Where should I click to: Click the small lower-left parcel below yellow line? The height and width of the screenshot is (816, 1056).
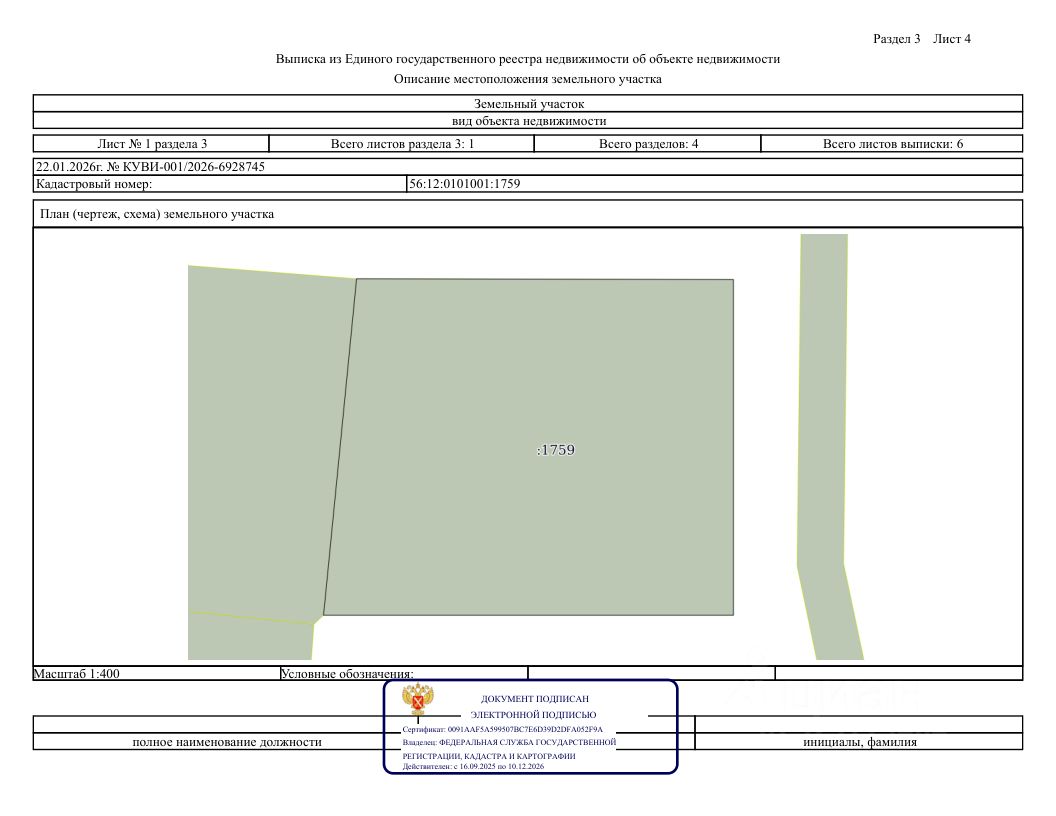point(249,640)
